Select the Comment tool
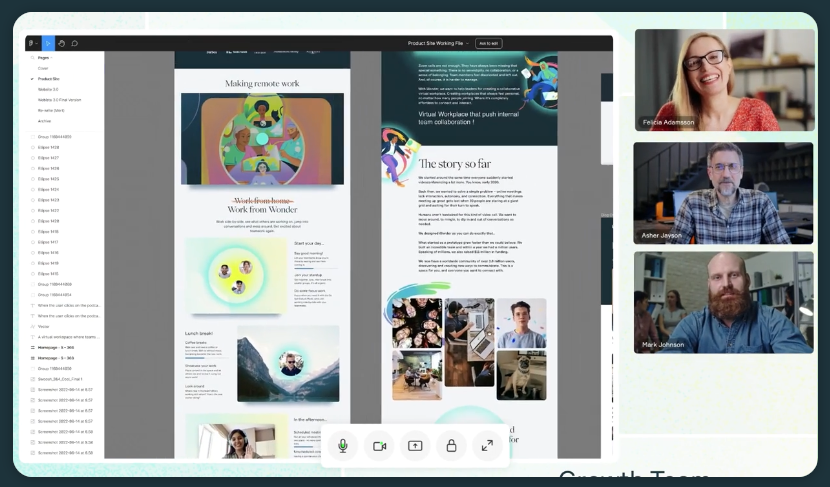 tap(74, 43)
